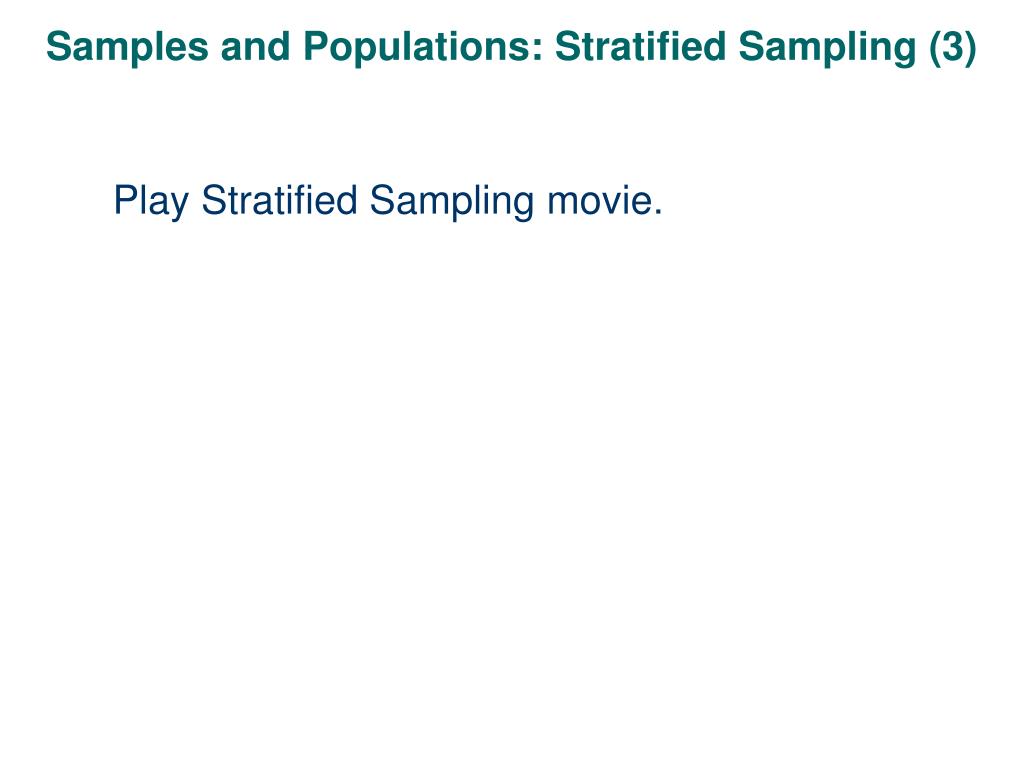Click the digit 3 inside the parentheses
The height and width of the screenshot is (768, 1024).
[953, 46]
